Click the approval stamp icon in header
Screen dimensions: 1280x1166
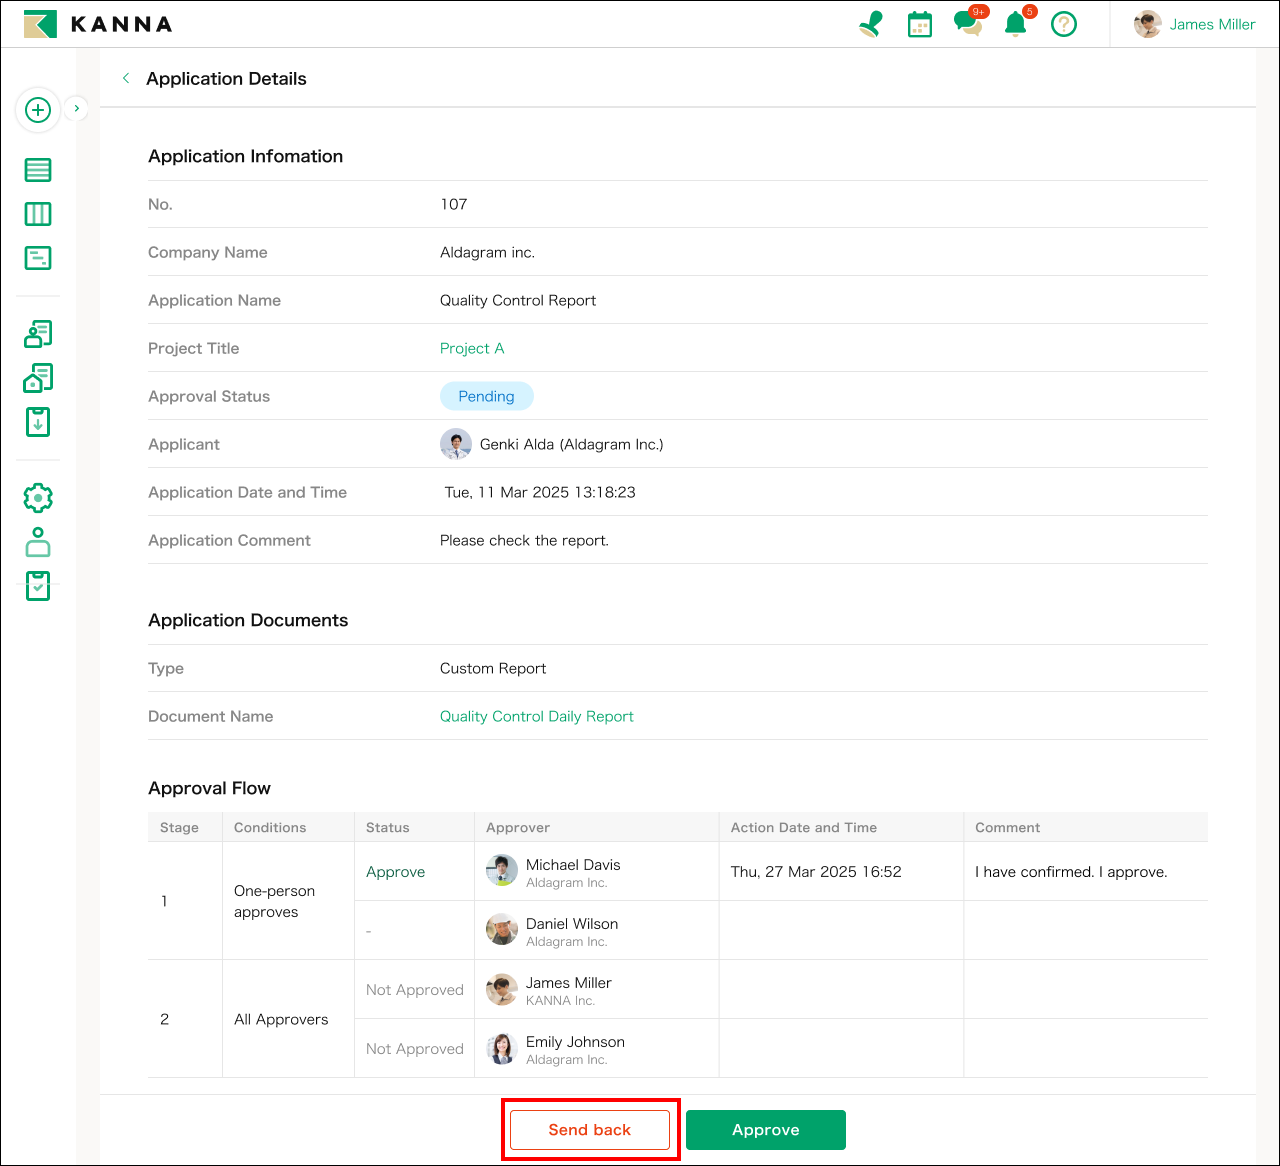click(871, 24)
